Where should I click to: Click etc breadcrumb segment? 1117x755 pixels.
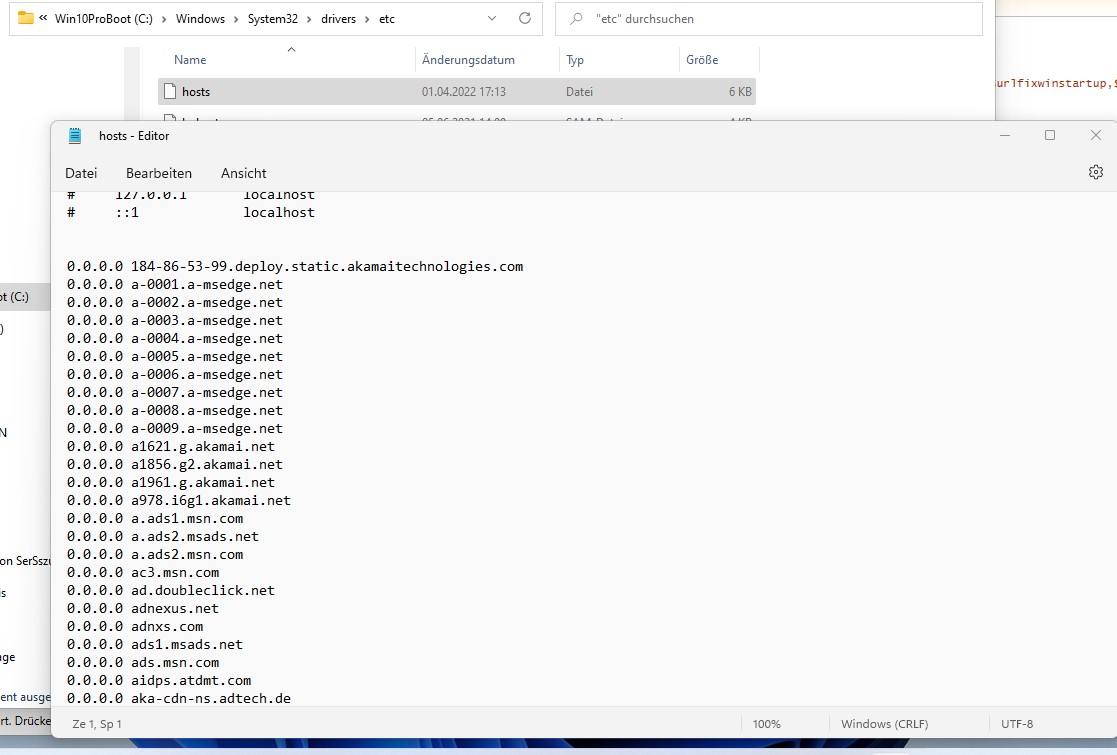tap(387, 19)
